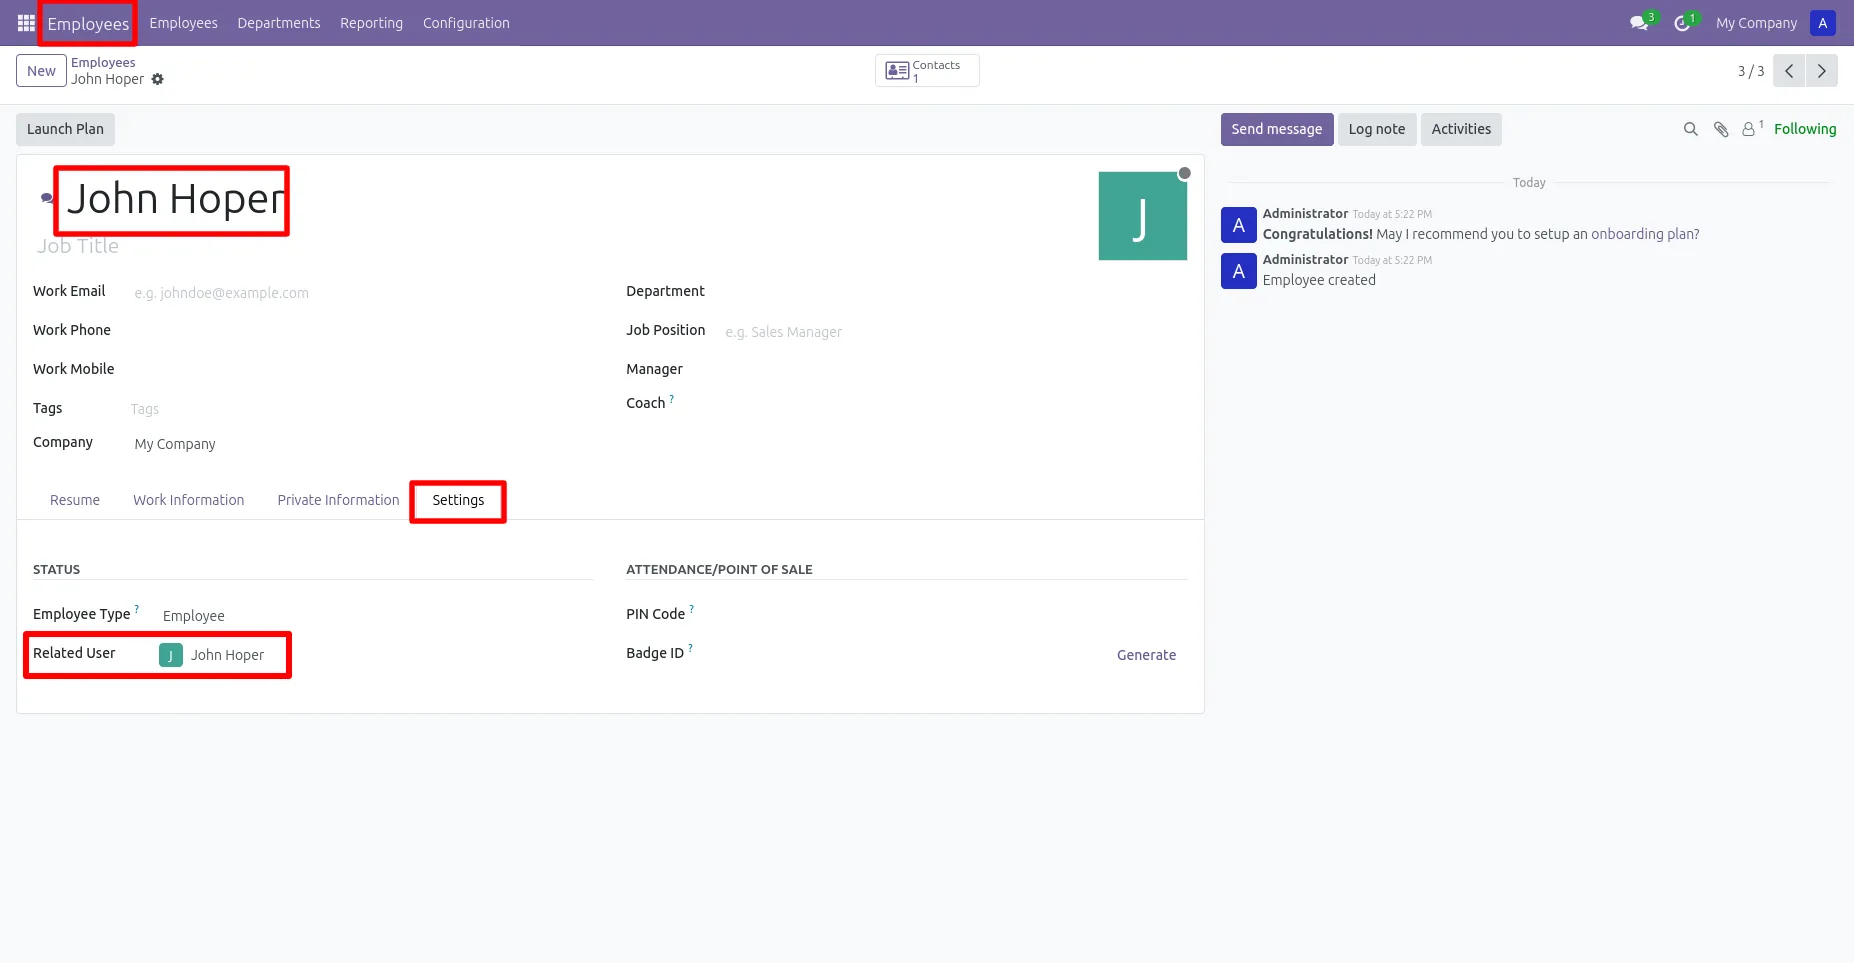Toggle the Following status
Viewport: 1854px width, 963px height.
(x=1805, y=129)
